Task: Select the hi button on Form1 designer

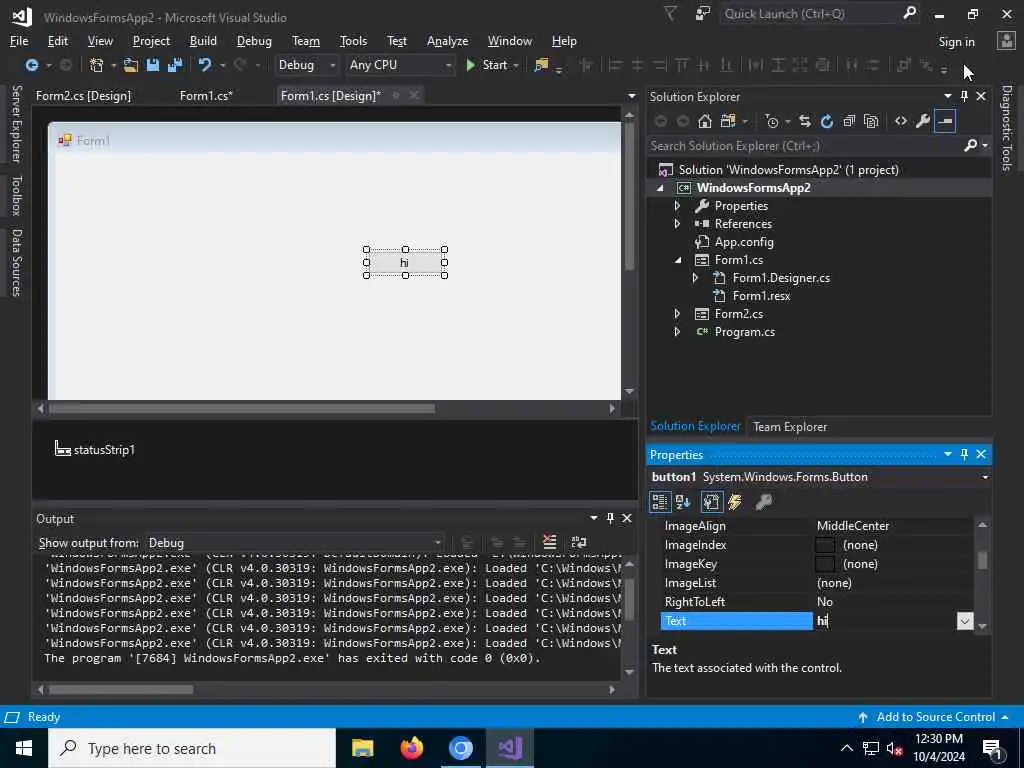Action: [x=405, y=263]
